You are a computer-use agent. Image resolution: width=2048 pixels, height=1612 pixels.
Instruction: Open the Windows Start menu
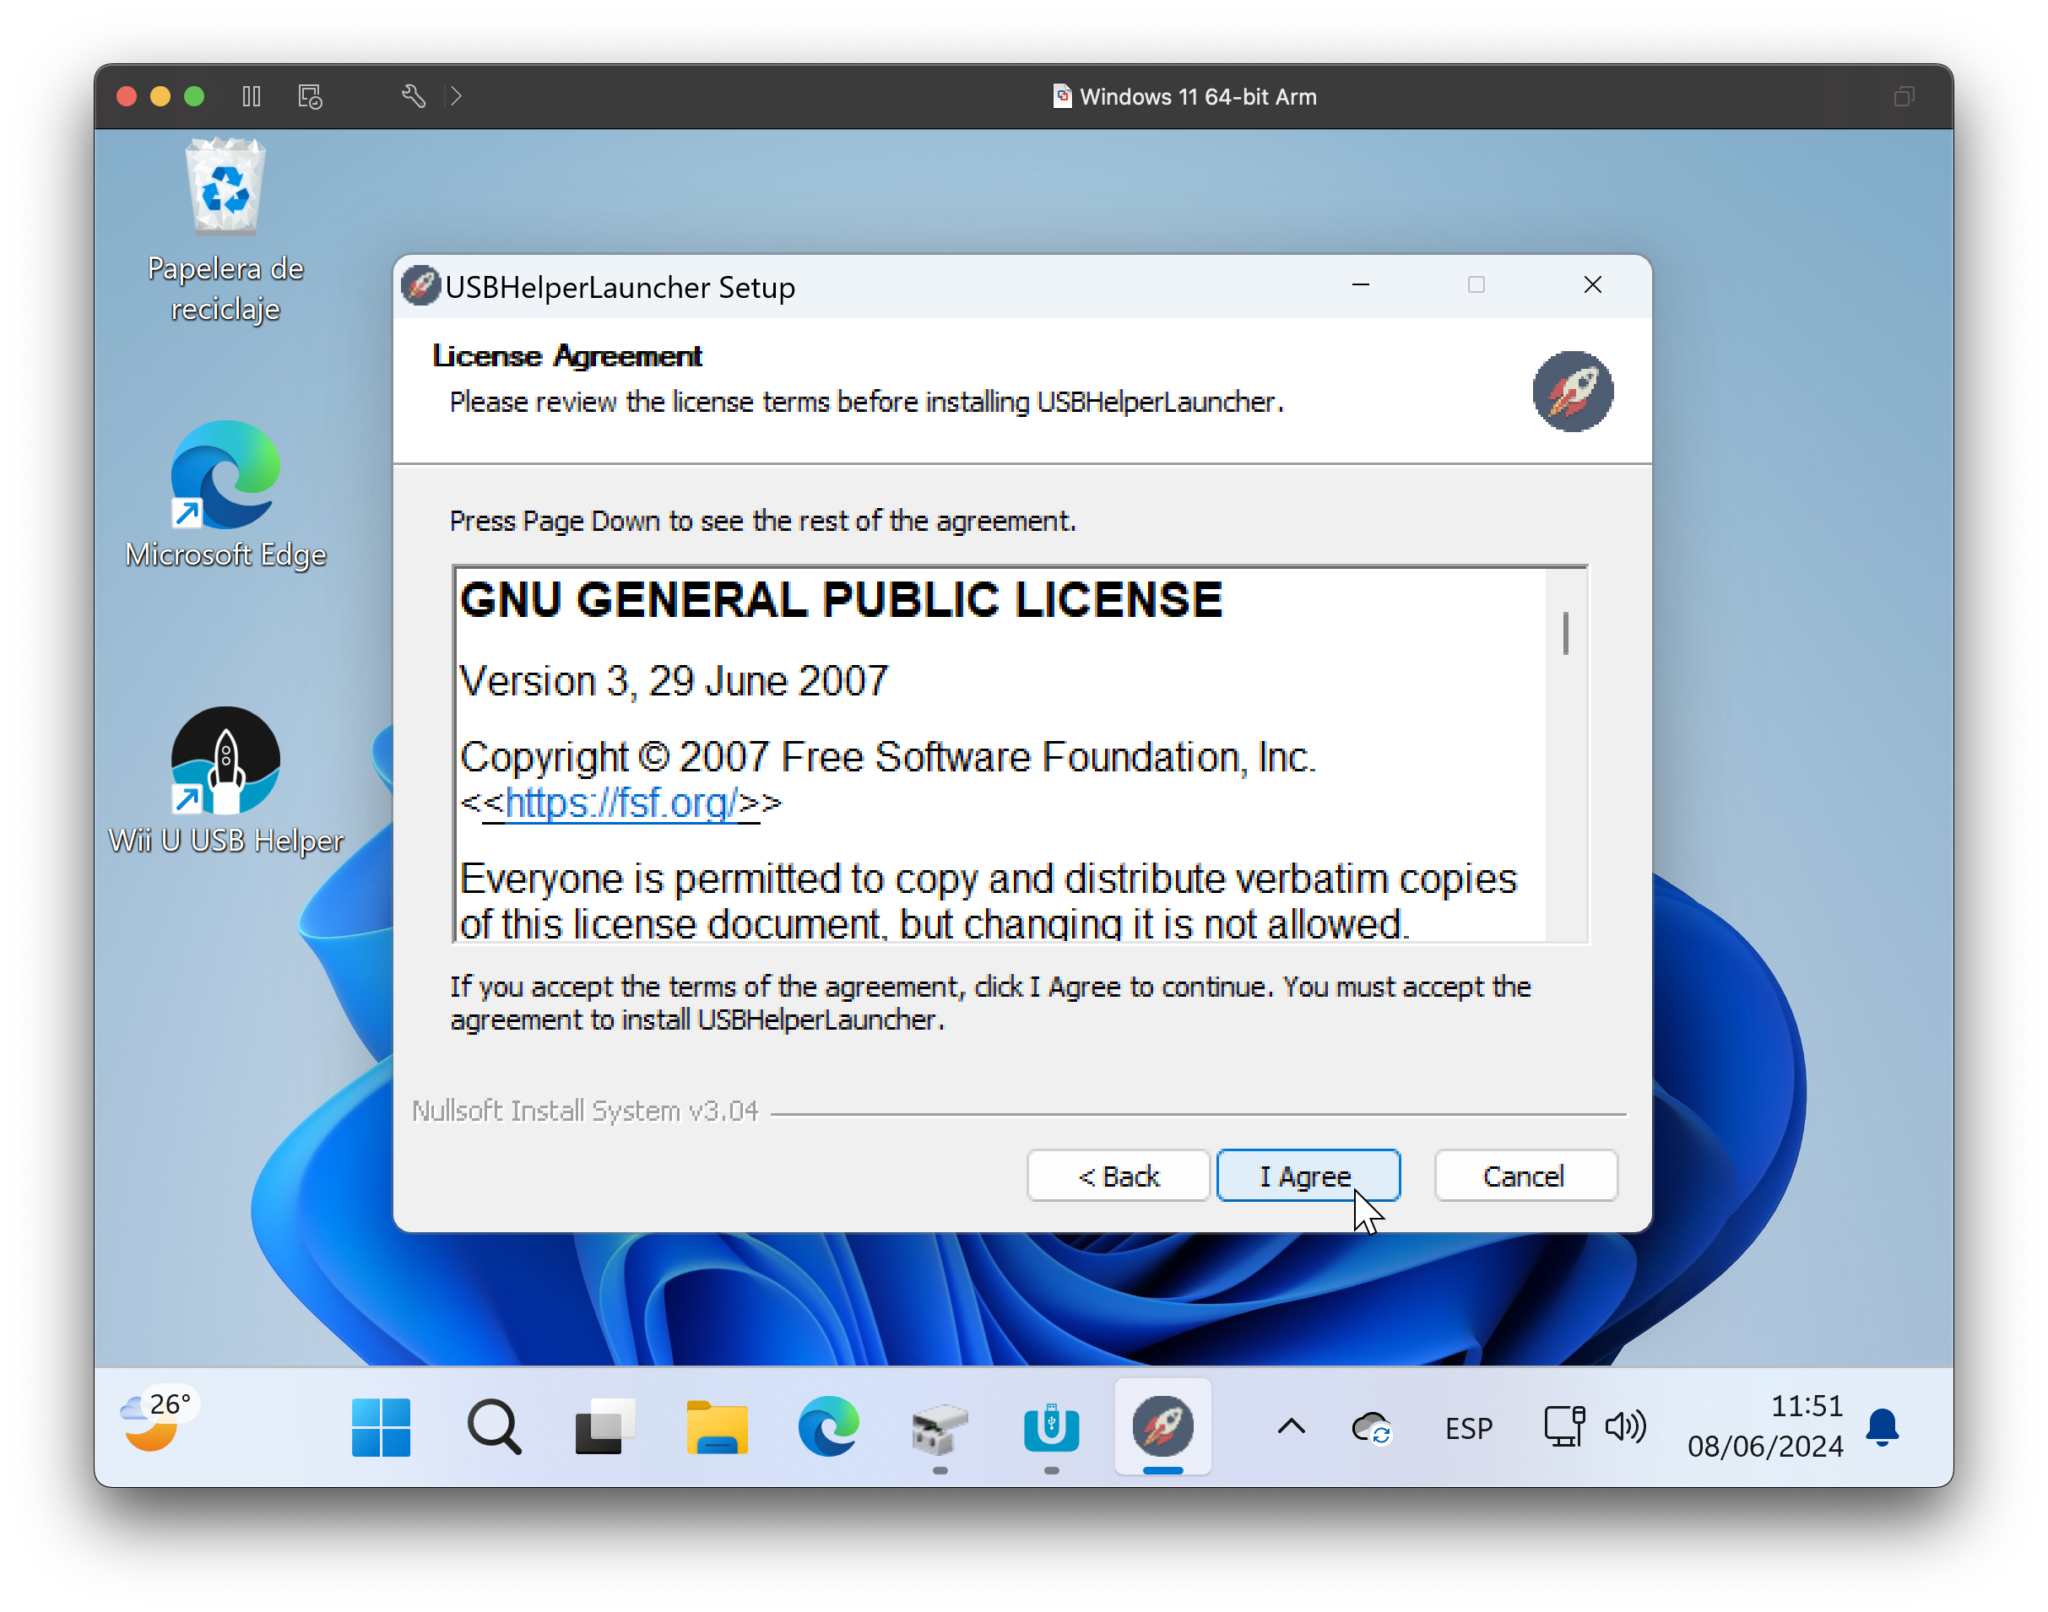[x=381, y=1427]
